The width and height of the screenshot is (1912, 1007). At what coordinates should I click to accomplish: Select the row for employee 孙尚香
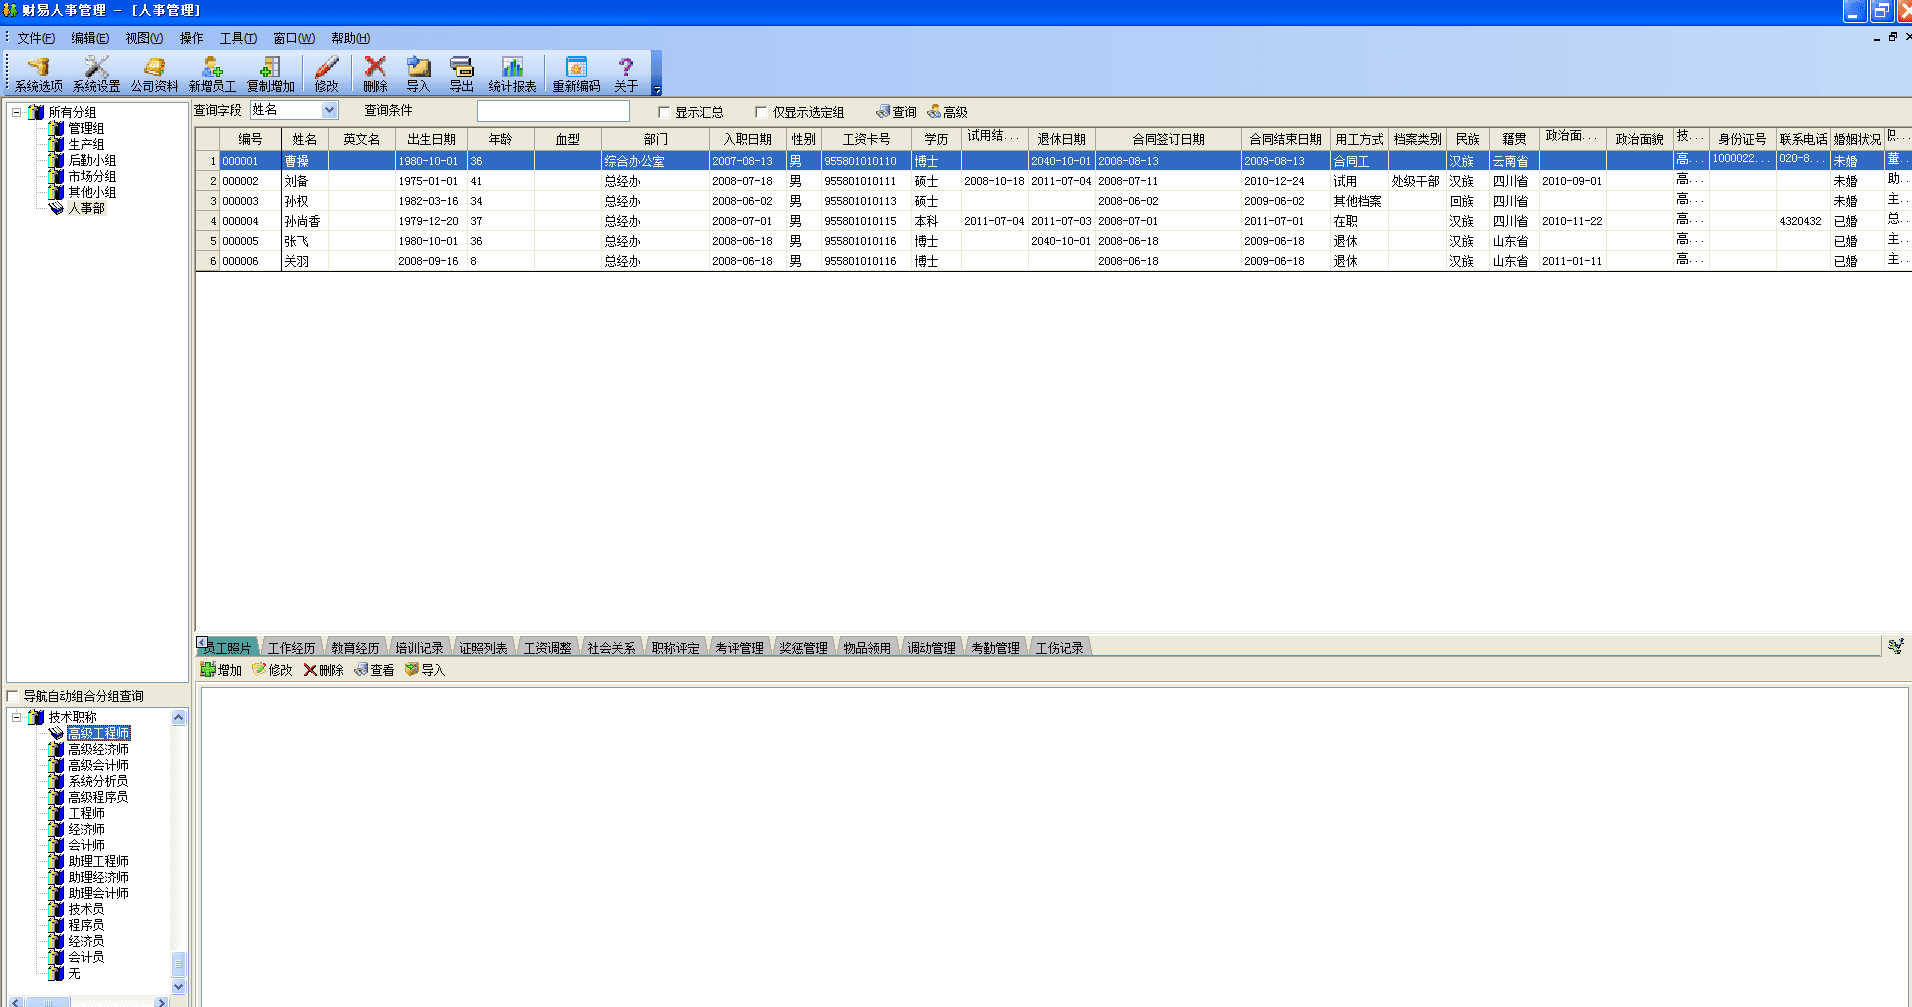[x=1052, y=221]
